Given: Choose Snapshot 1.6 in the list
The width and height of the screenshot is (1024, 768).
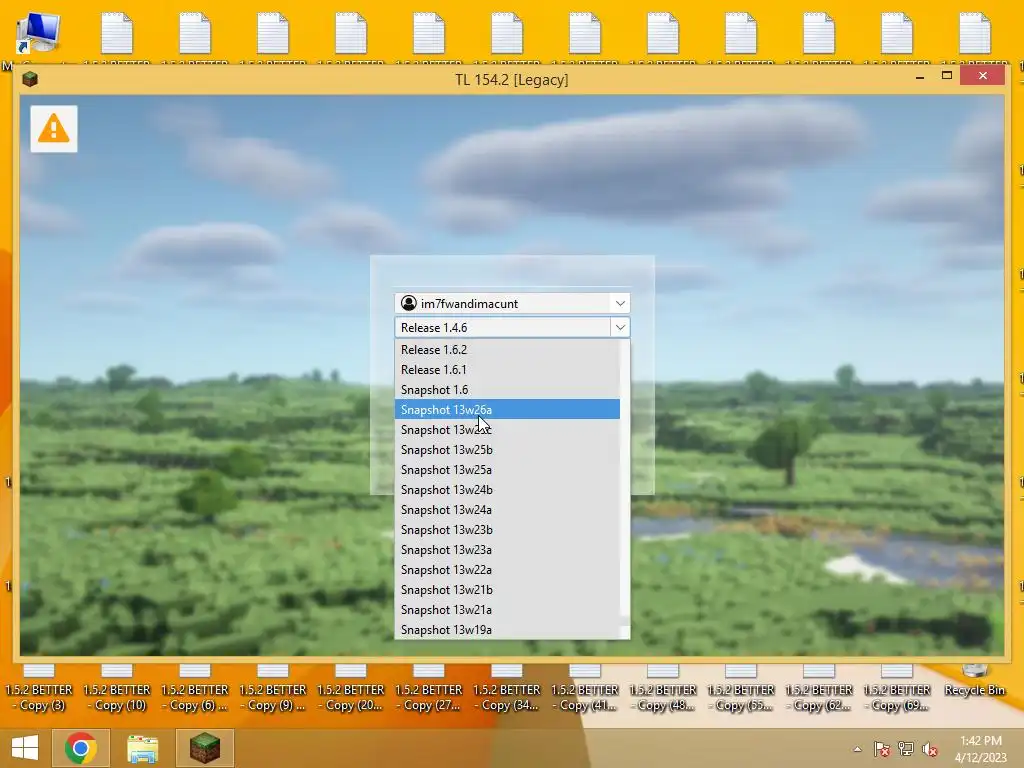Looking at the screenshot, I should click(507, 390).
